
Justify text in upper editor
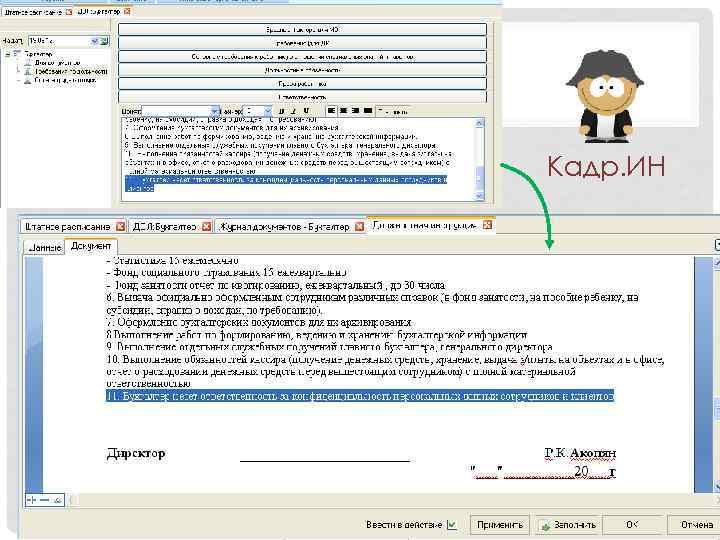[367, 111]
